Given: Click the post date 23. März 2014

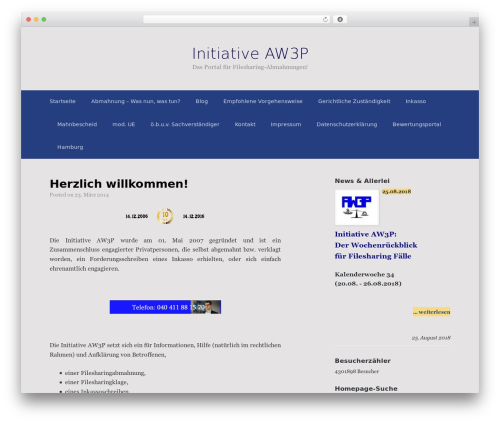Looking at the screenshot, I should tap(92, 195).
